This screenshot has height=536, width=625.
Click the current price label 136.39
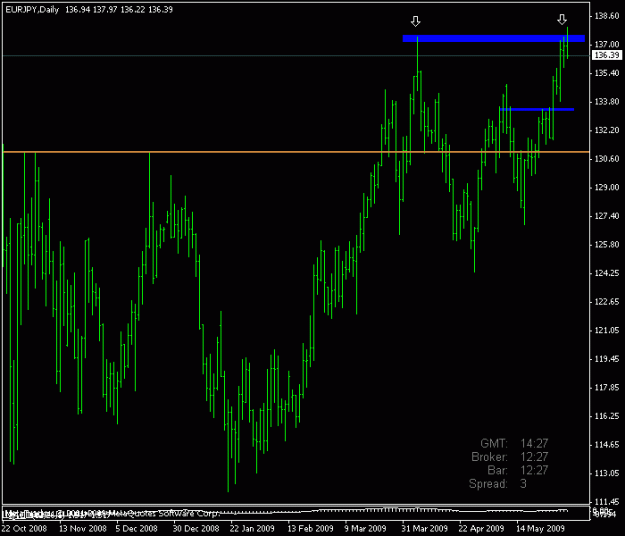606,55
